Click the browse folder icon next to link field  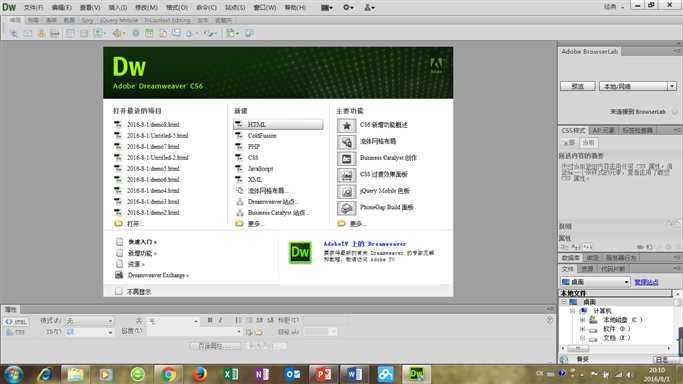pyautogui.click(x=259, y=332)
